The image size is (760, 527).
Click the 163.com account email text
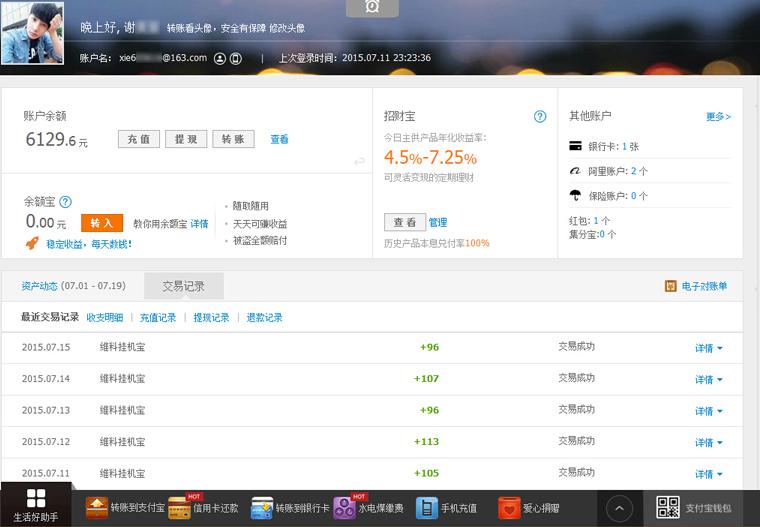coord(163,58)
